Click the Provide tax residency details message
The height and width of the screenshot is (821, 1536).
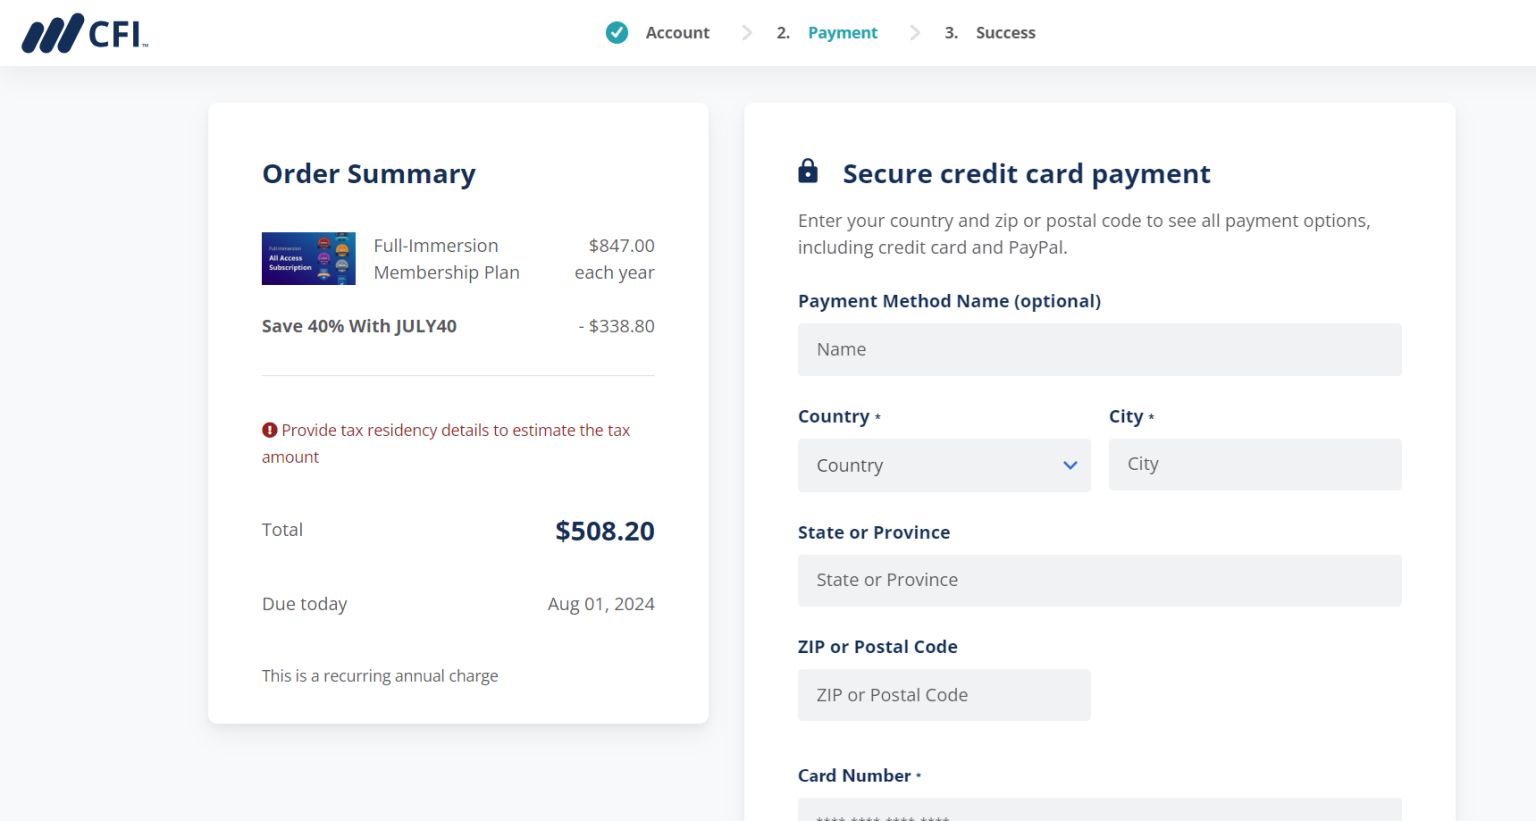(445, 443)
